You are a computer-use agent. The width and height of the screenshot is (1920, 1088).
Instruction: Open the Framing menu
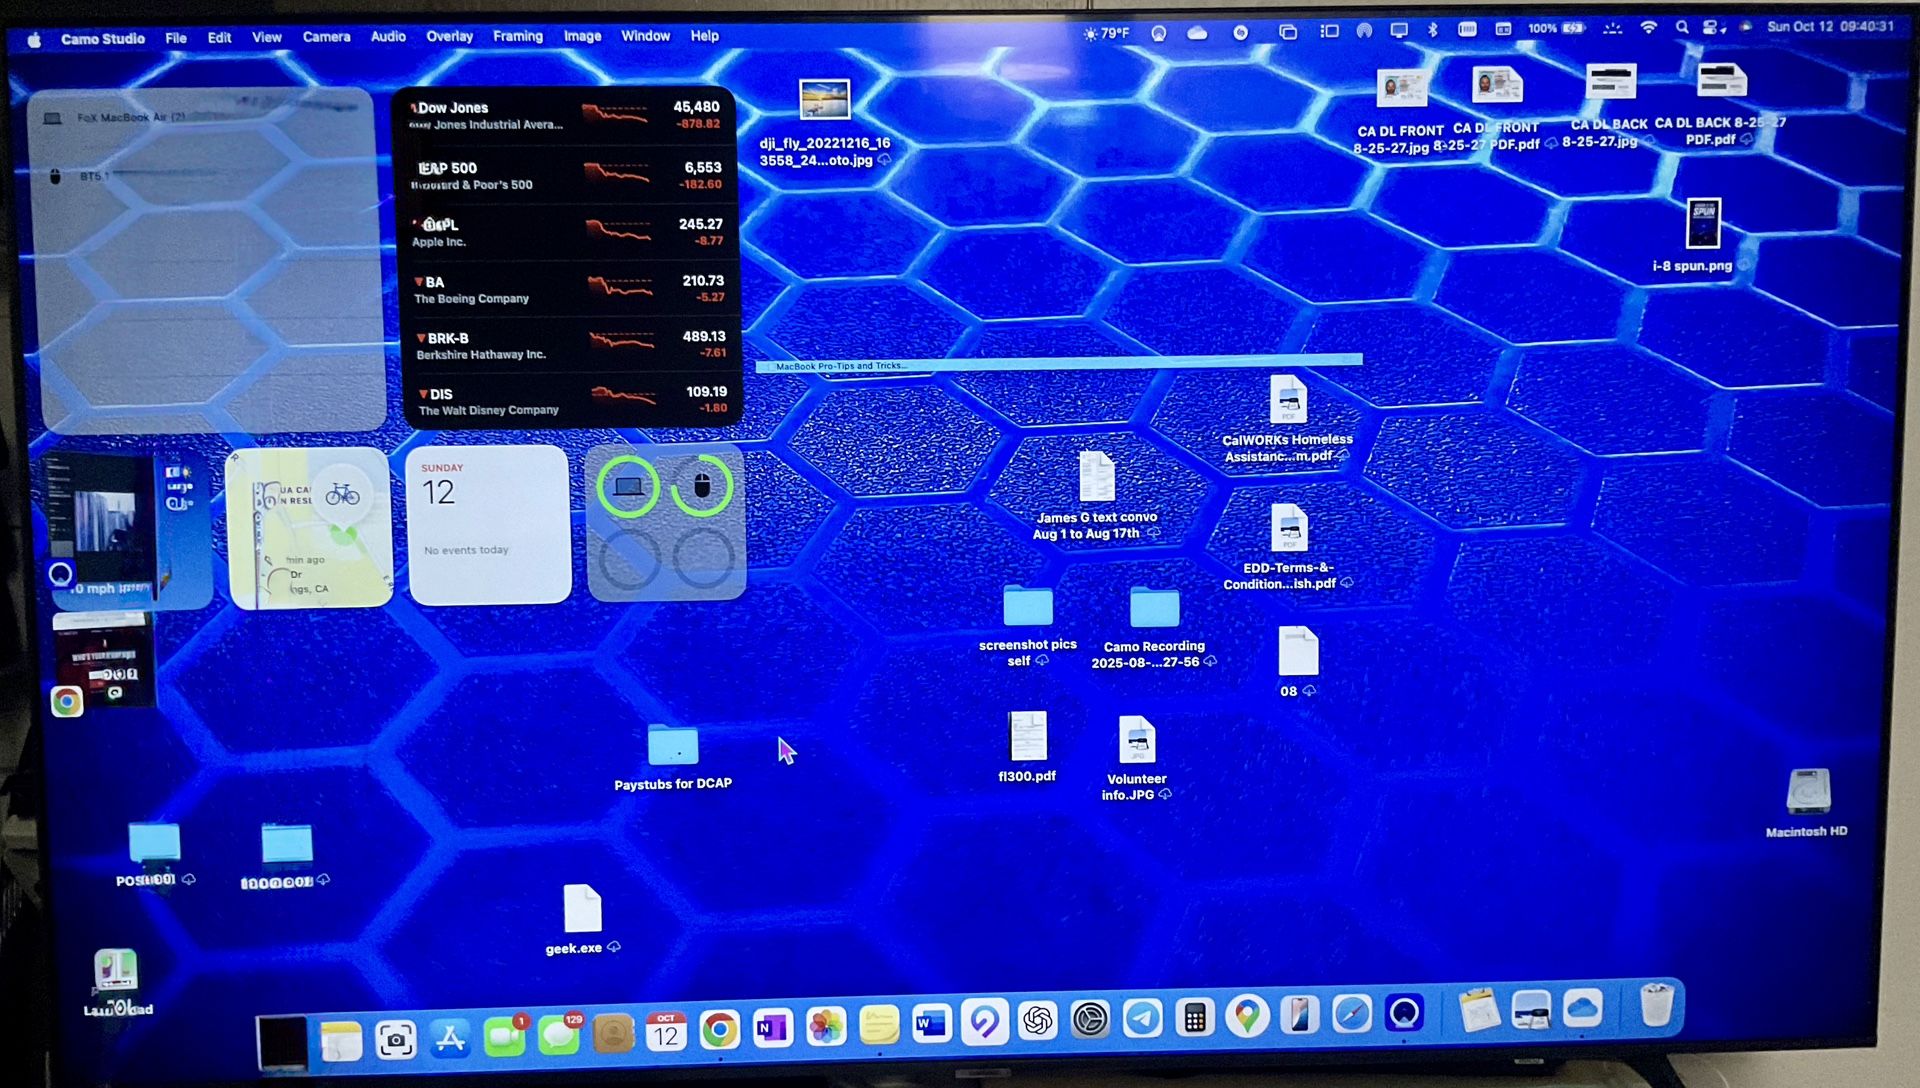tap(517, 36)
